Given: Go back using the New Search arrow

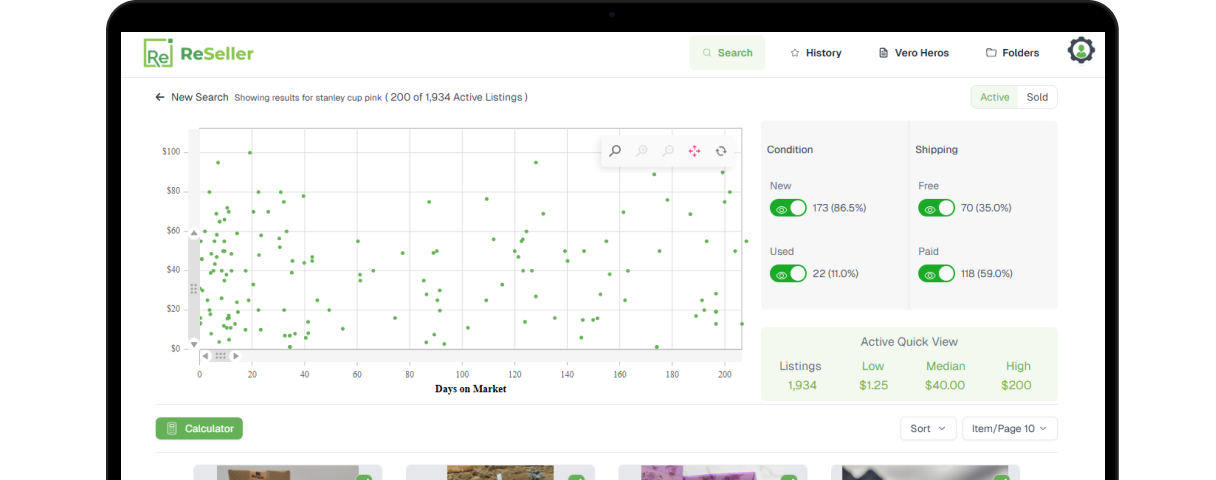Looking at the screenshot, I should (x=160, y=97).
